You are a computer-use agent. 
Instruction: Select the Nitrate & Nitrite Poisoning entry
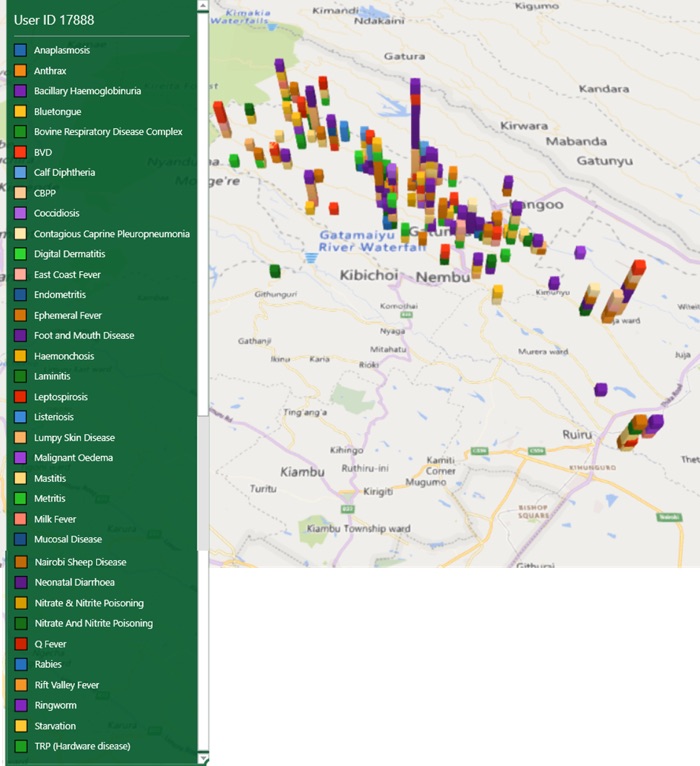(79, 603)
